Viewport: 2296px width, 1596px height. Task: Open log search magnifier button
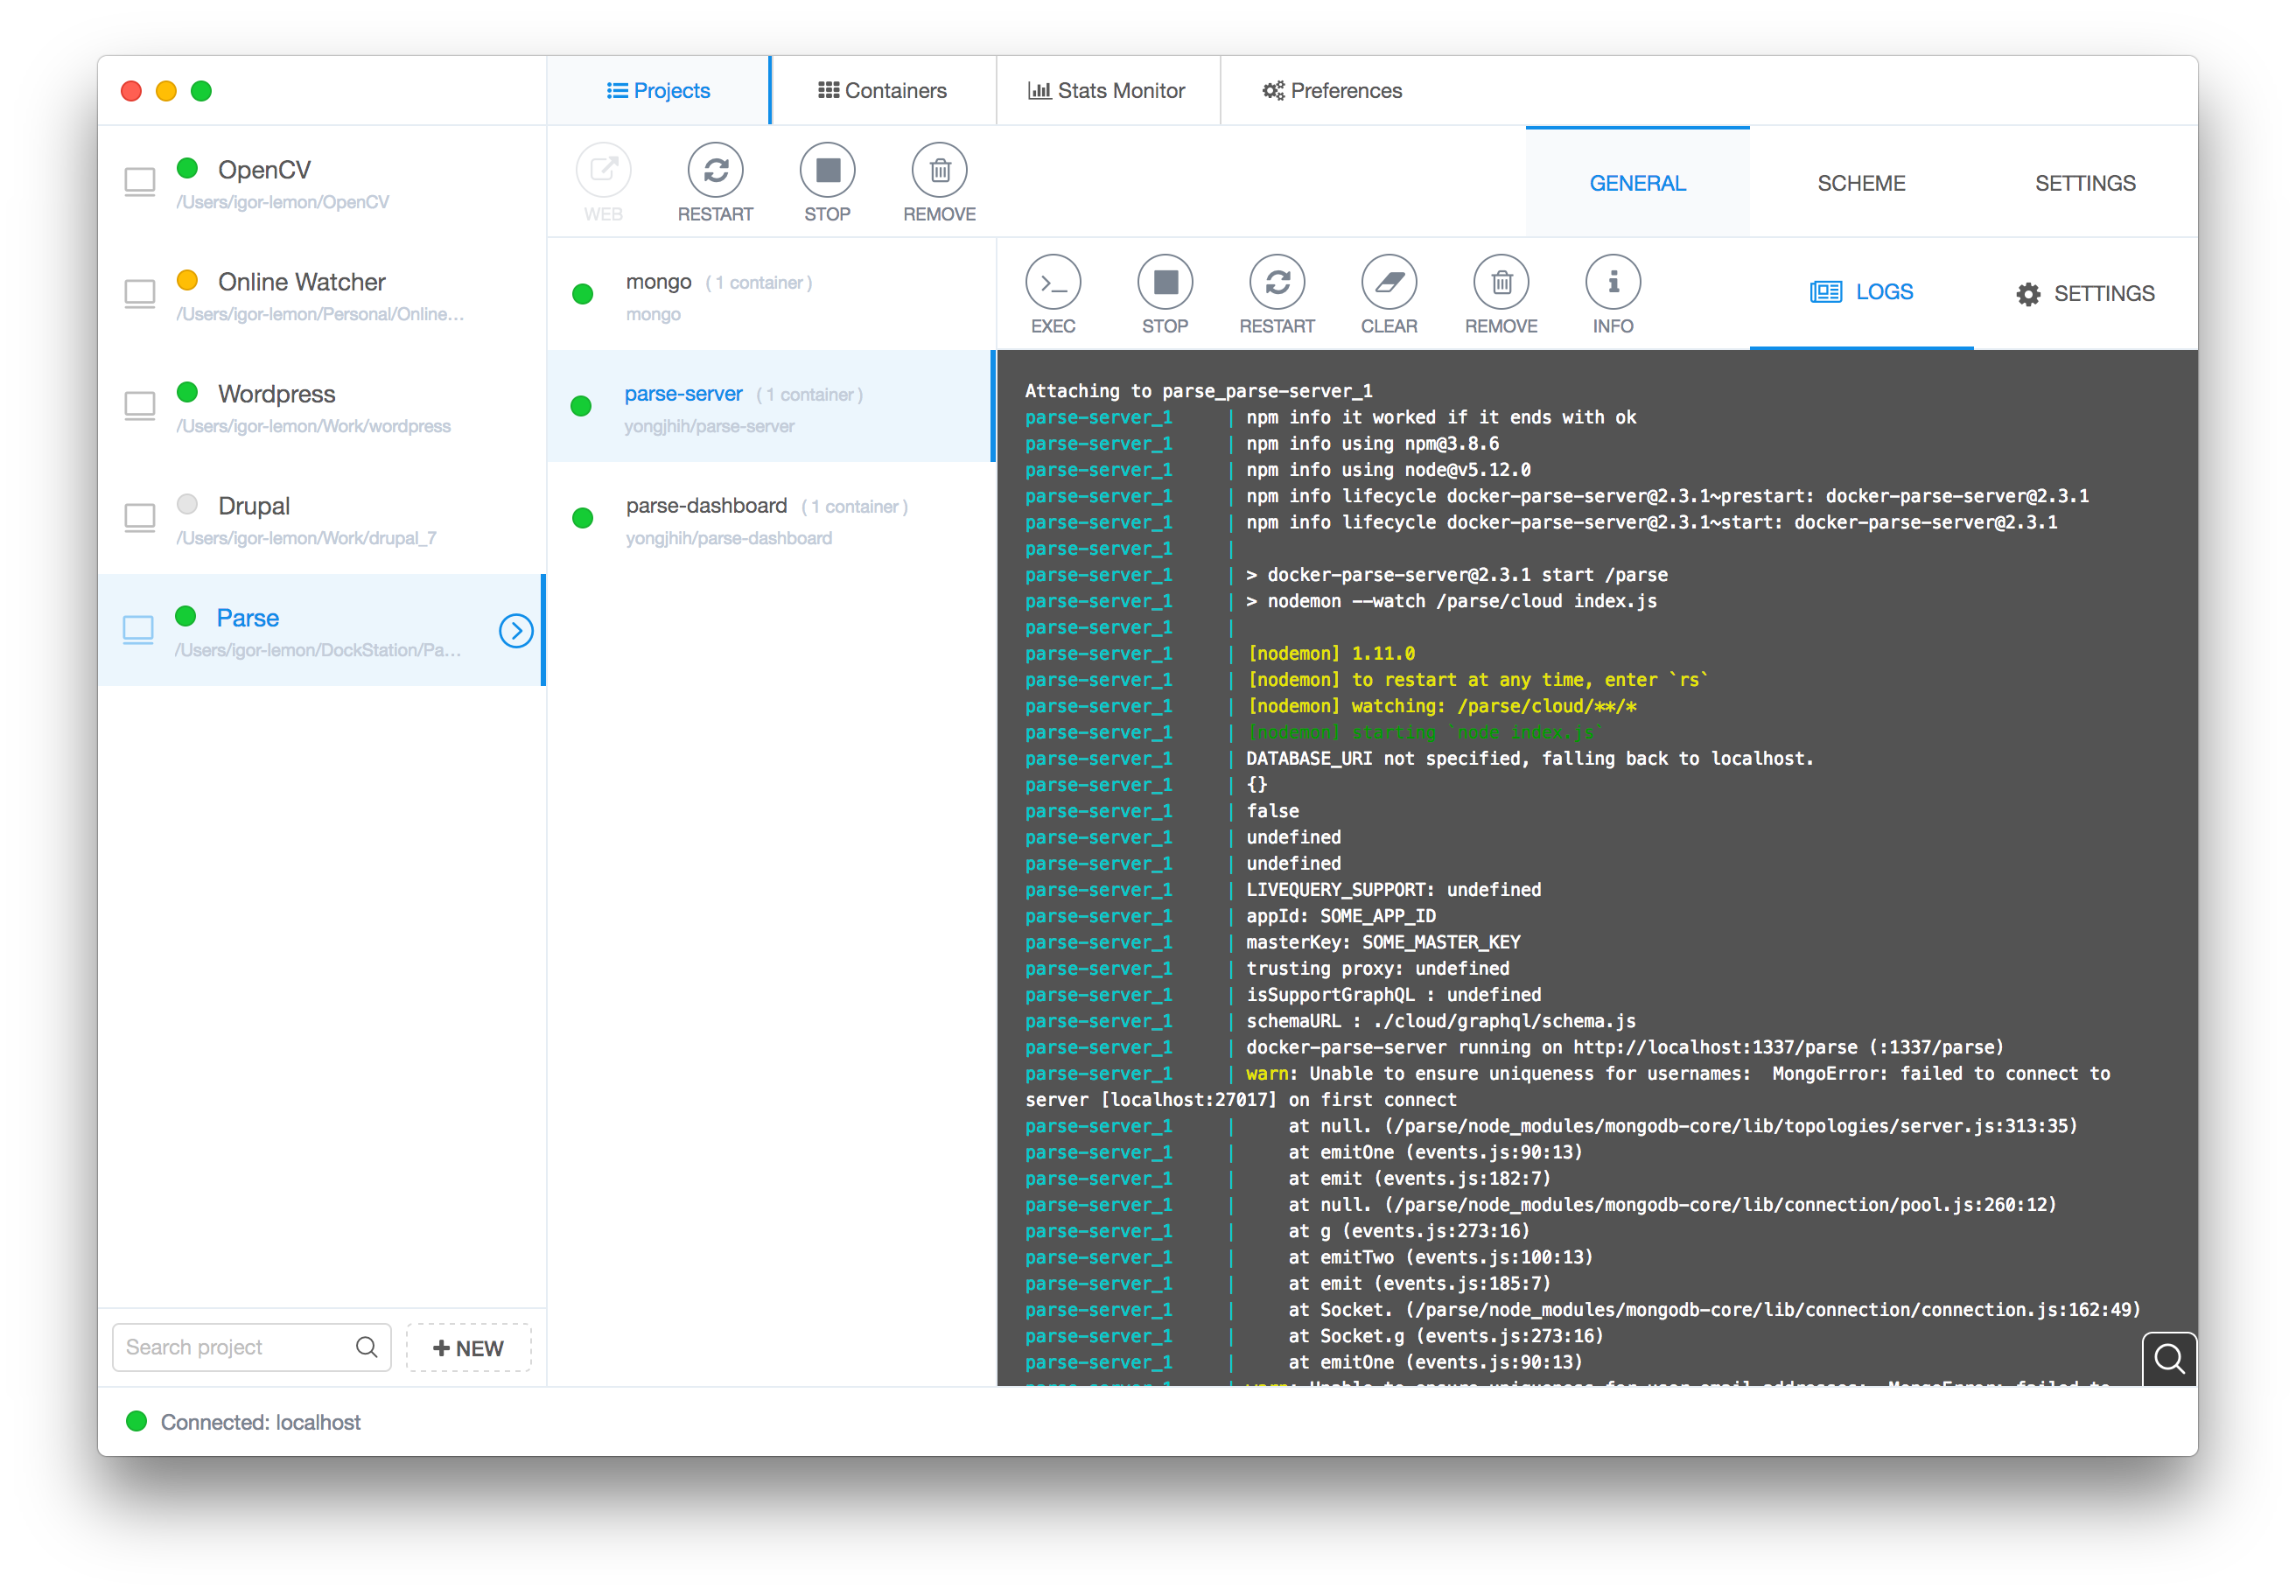point(2168,1358)
